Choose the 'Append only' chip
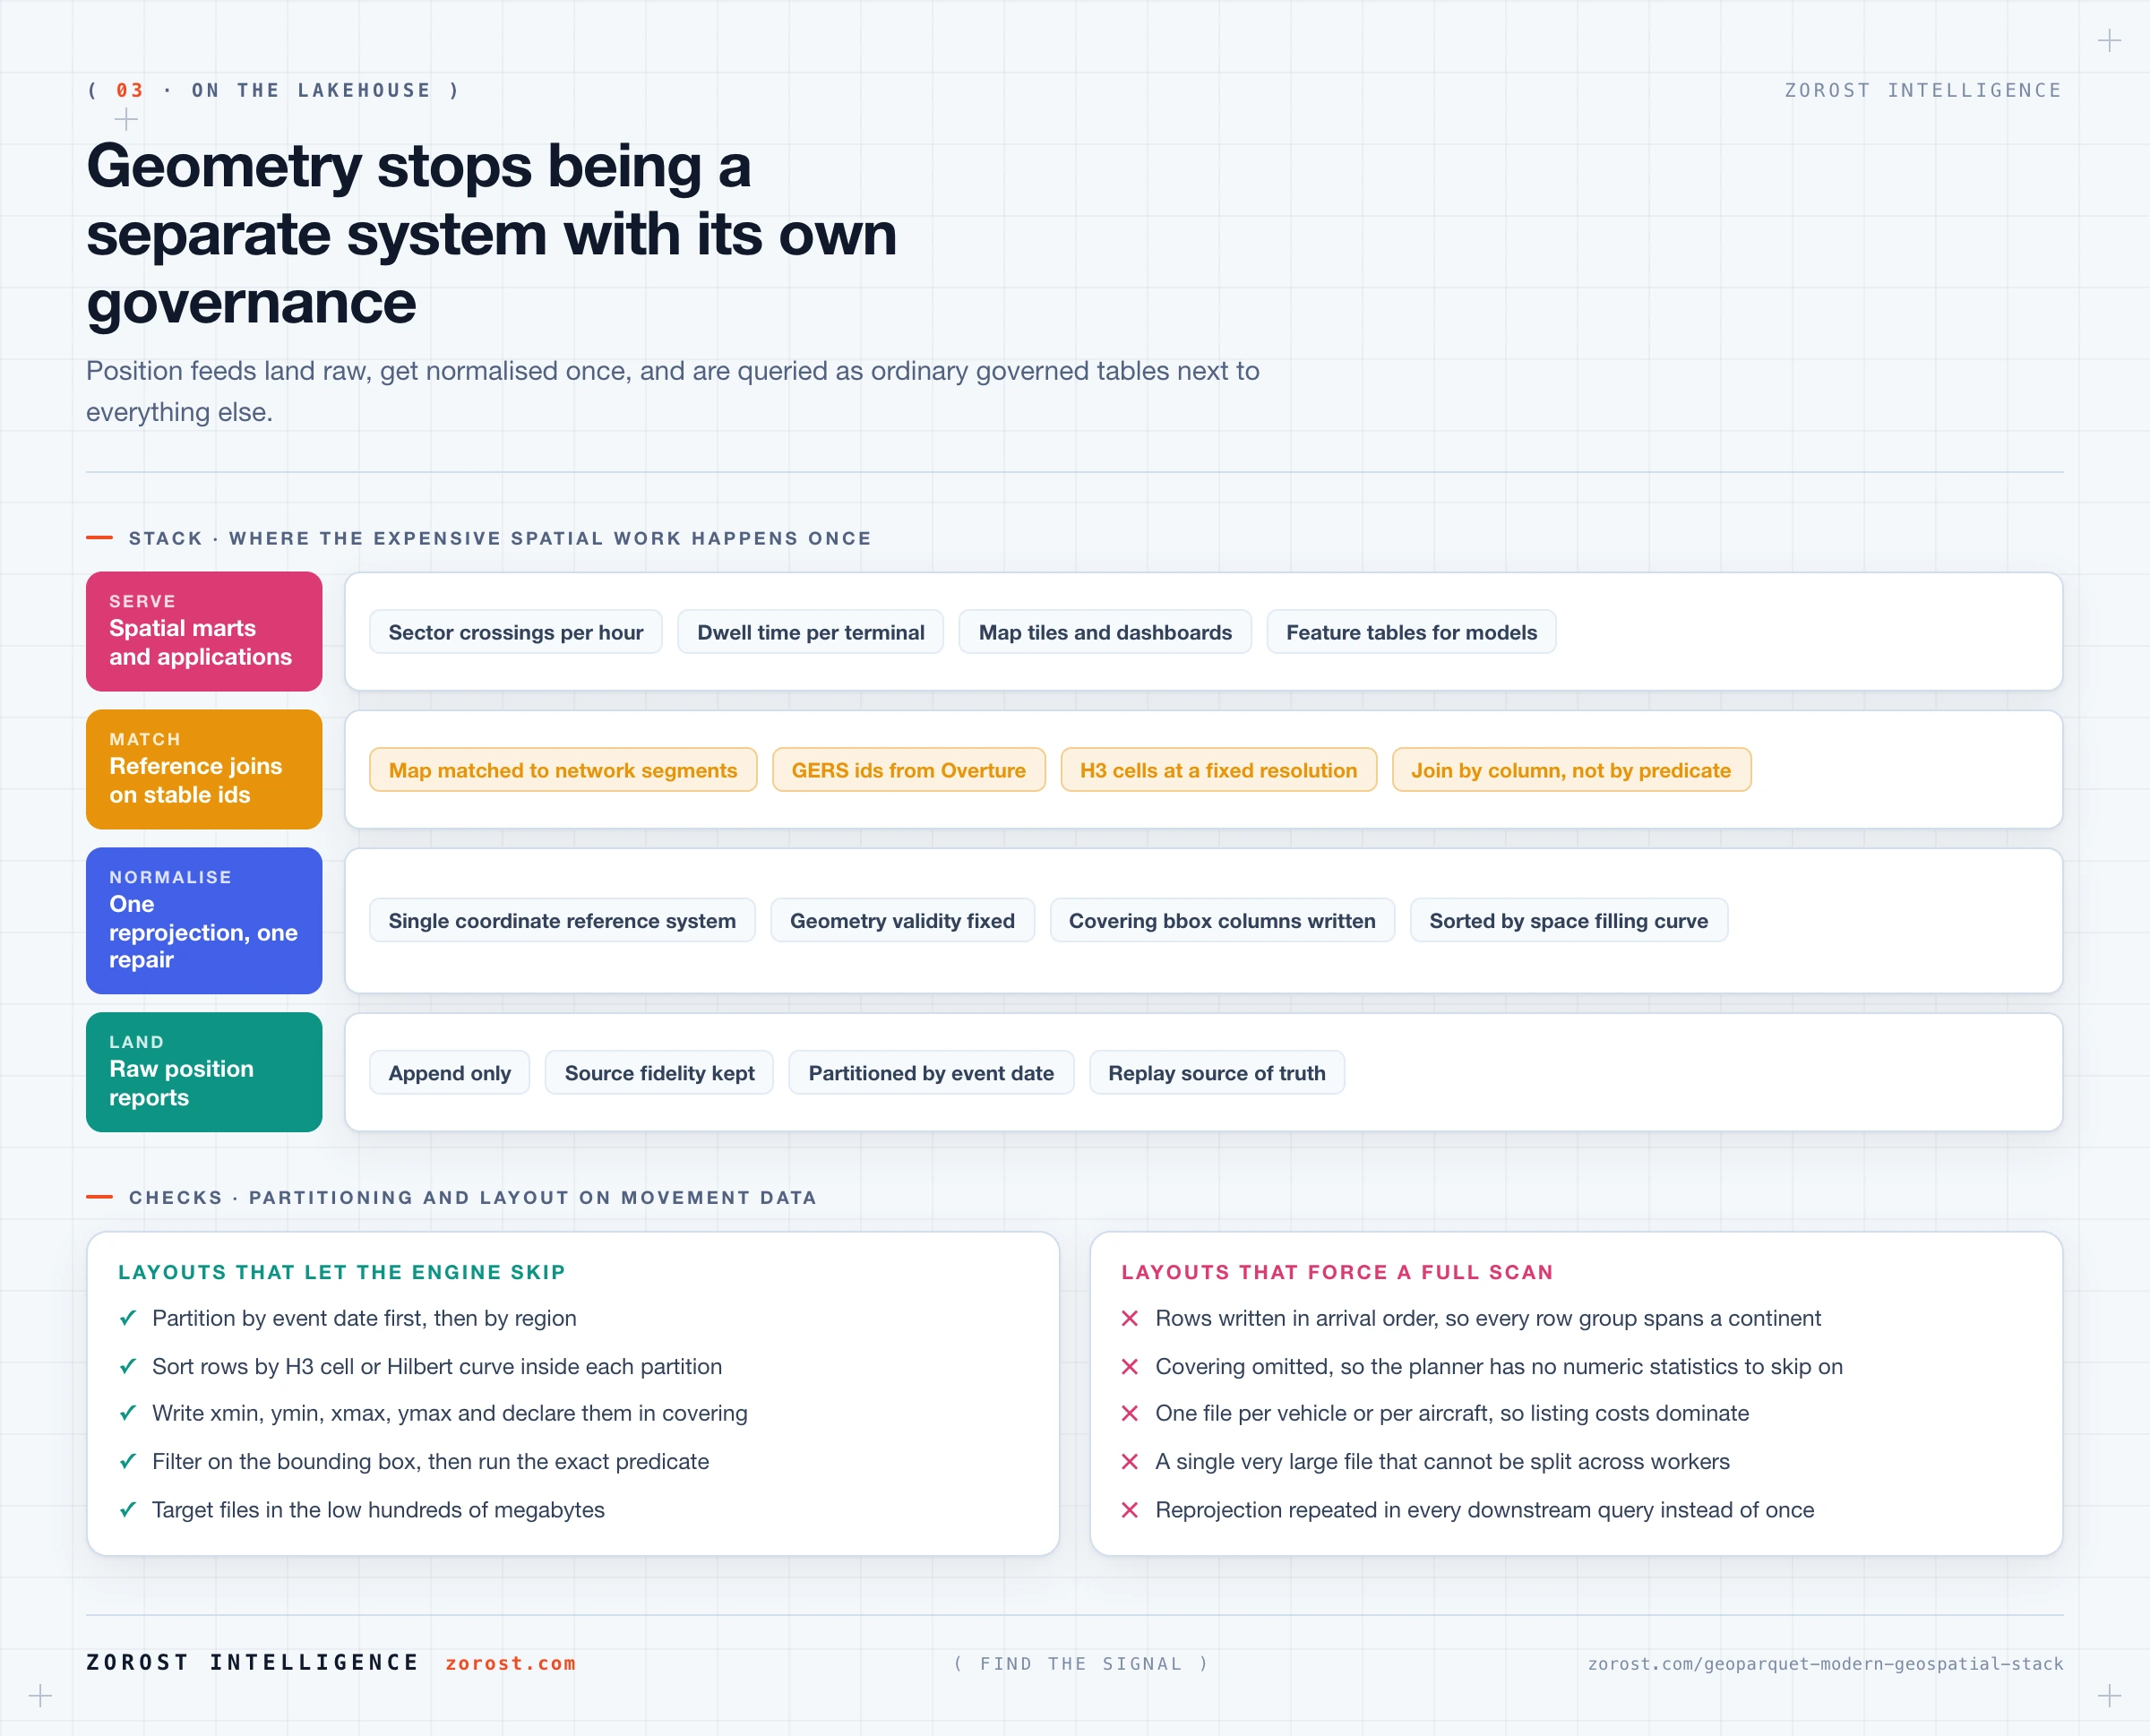 tap(449, 1072)
